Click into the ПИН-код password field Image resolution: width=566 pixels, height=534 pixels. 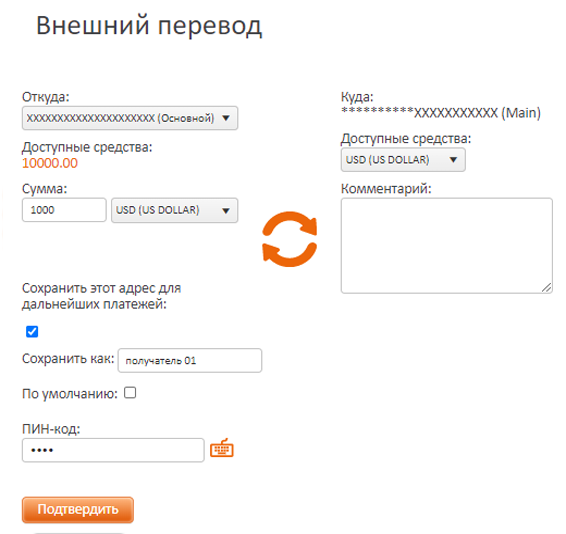113,450
